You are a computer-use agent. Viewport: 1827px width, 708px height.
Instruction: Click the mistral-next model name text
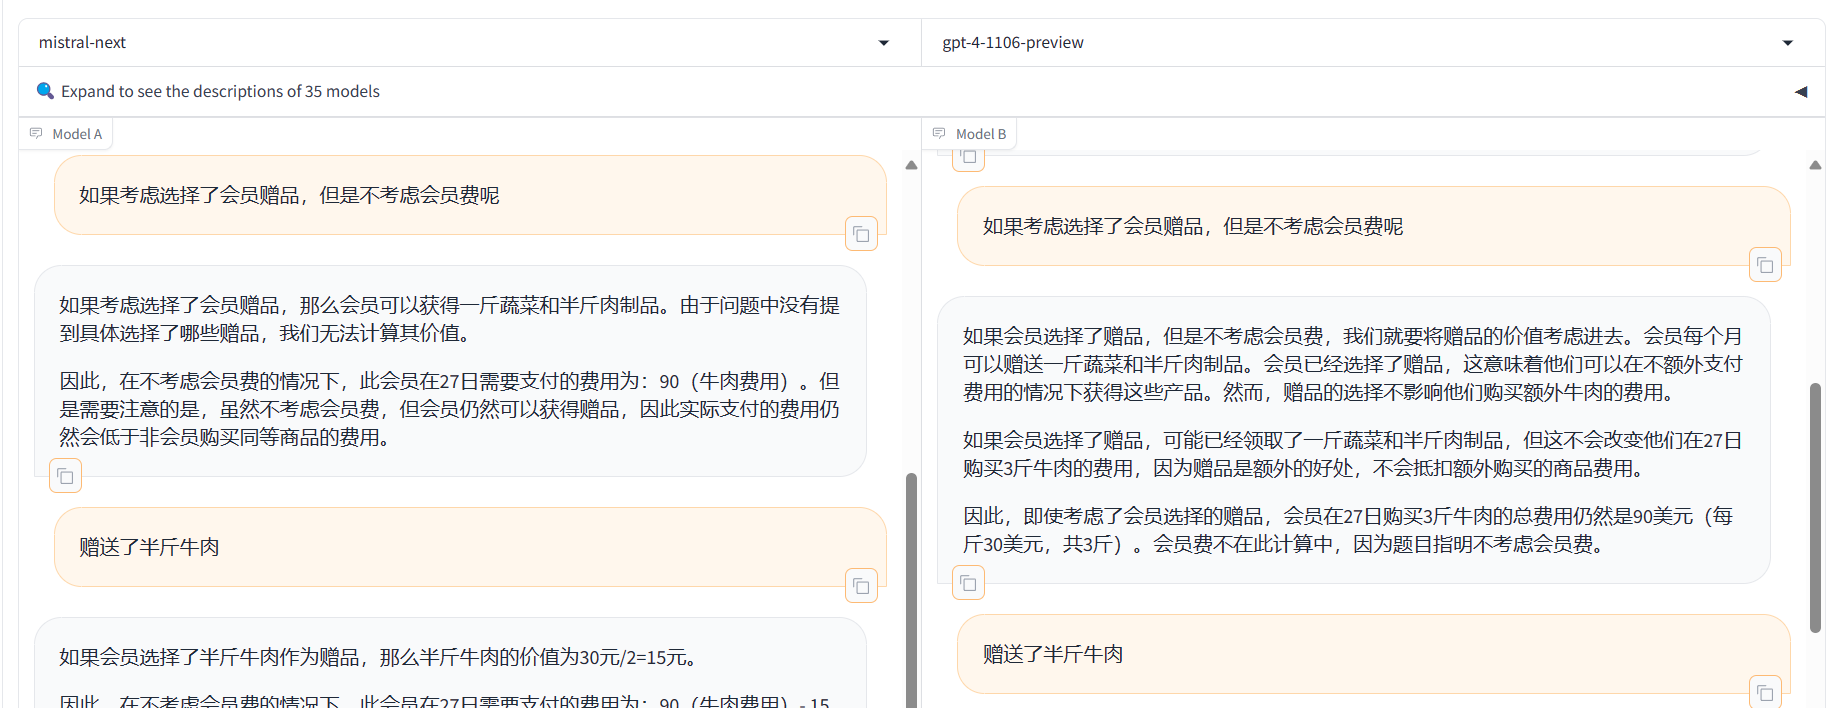82,43
